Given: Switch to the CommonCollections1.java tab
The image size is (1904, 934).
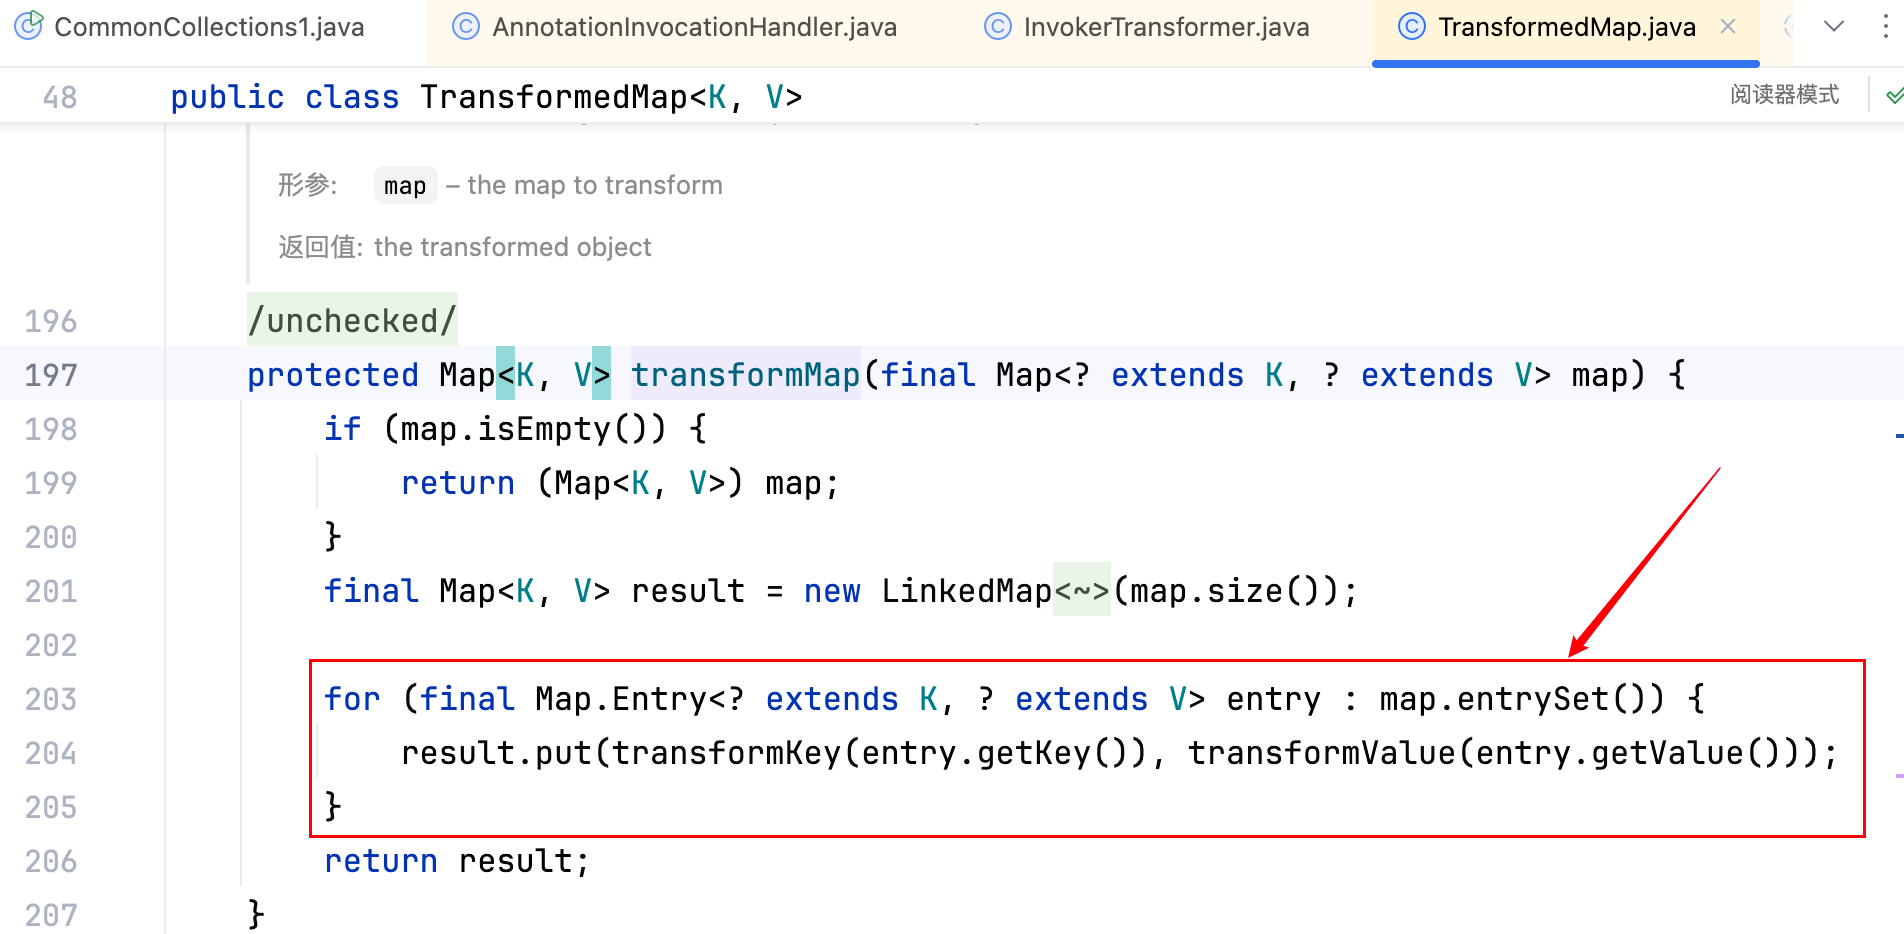Looking at the screenshot, I should click(208, 27).
